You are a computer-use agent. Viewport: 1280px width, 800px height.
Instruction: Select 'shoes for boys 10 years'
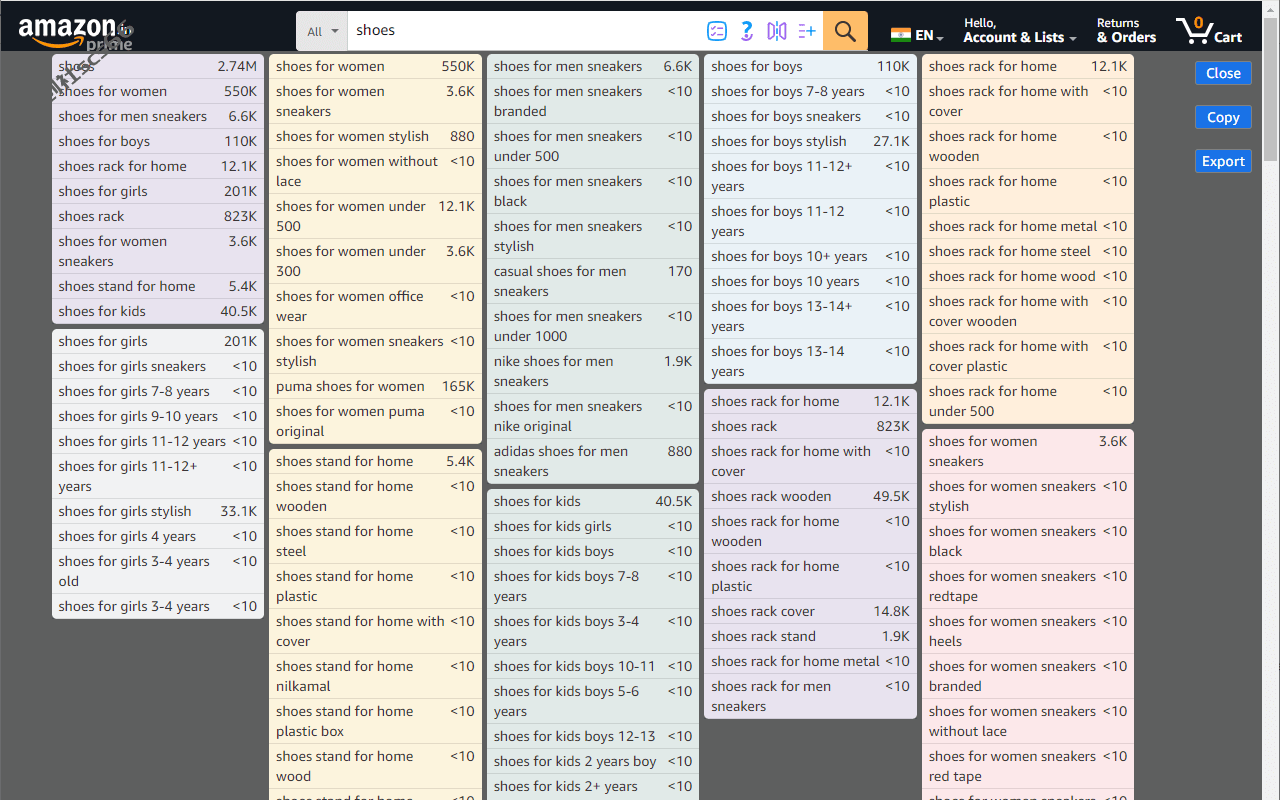pyautogui.click(x=810, y=281)
